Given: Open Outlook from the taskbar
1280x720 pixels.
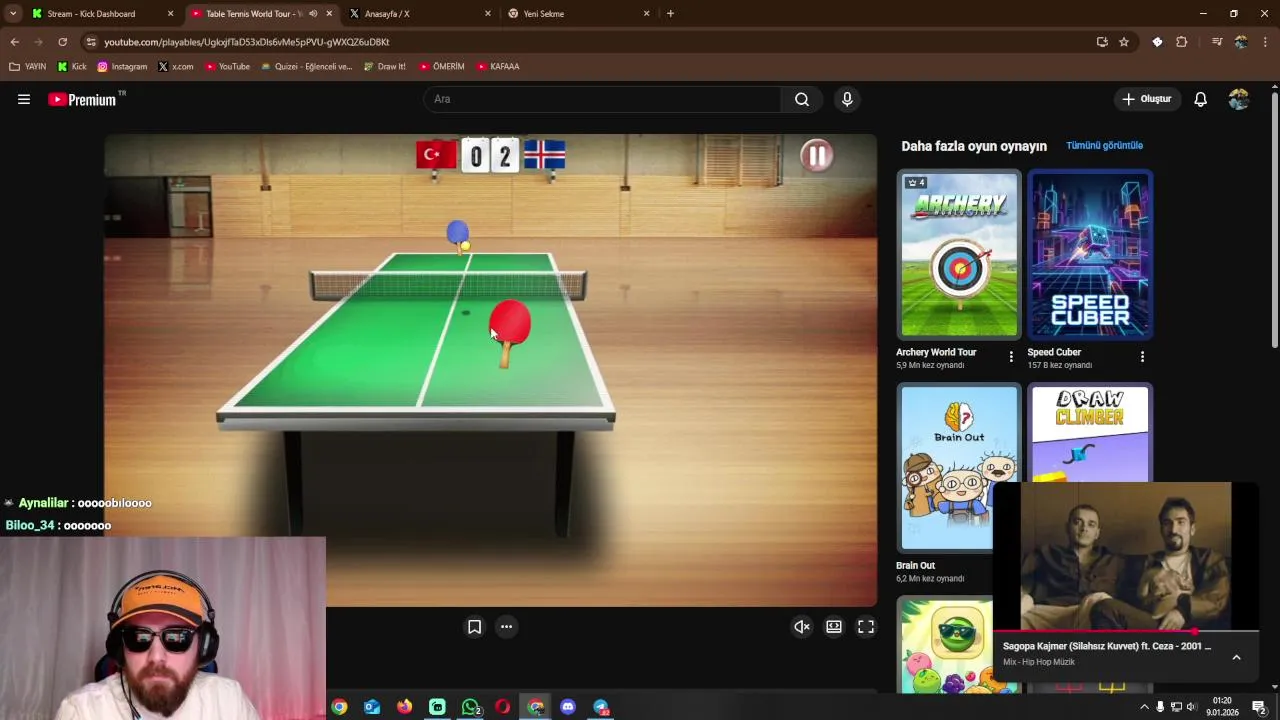Looking at the screenshot, I should click(x=372, y=707).
